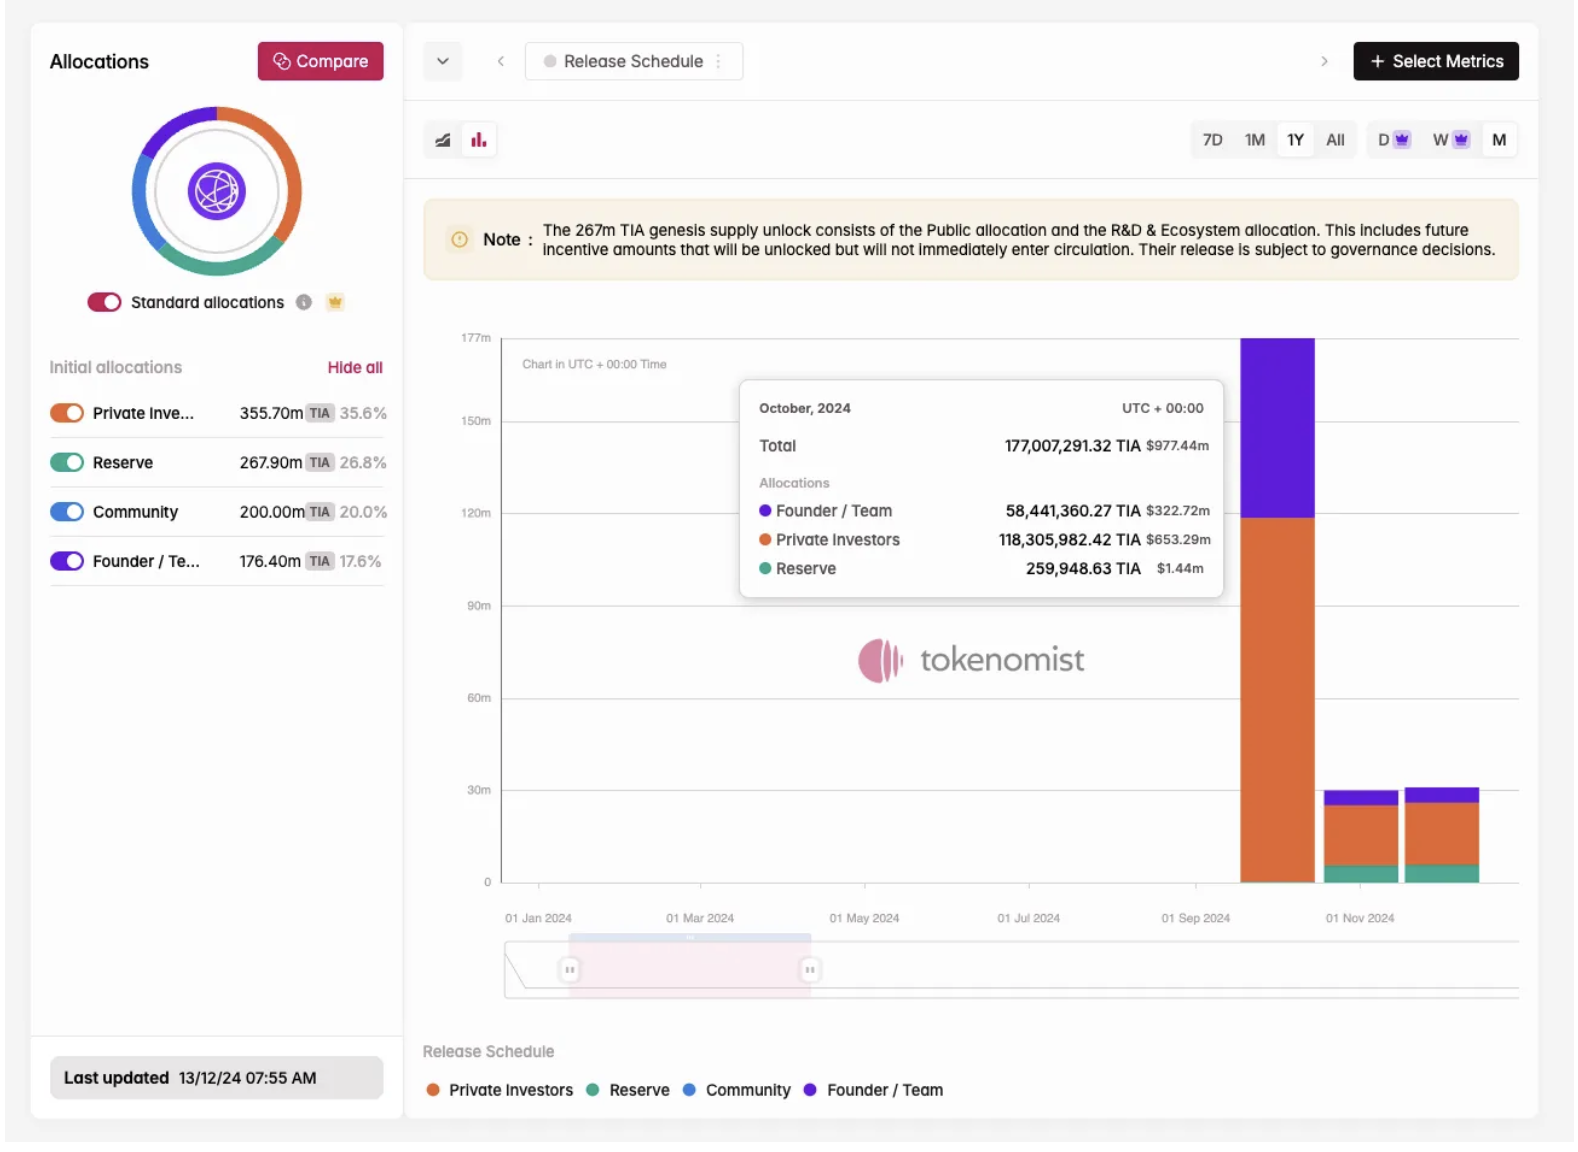Select the bar chart view icon
This screenshot has height=1152, width=1578.
479,140
